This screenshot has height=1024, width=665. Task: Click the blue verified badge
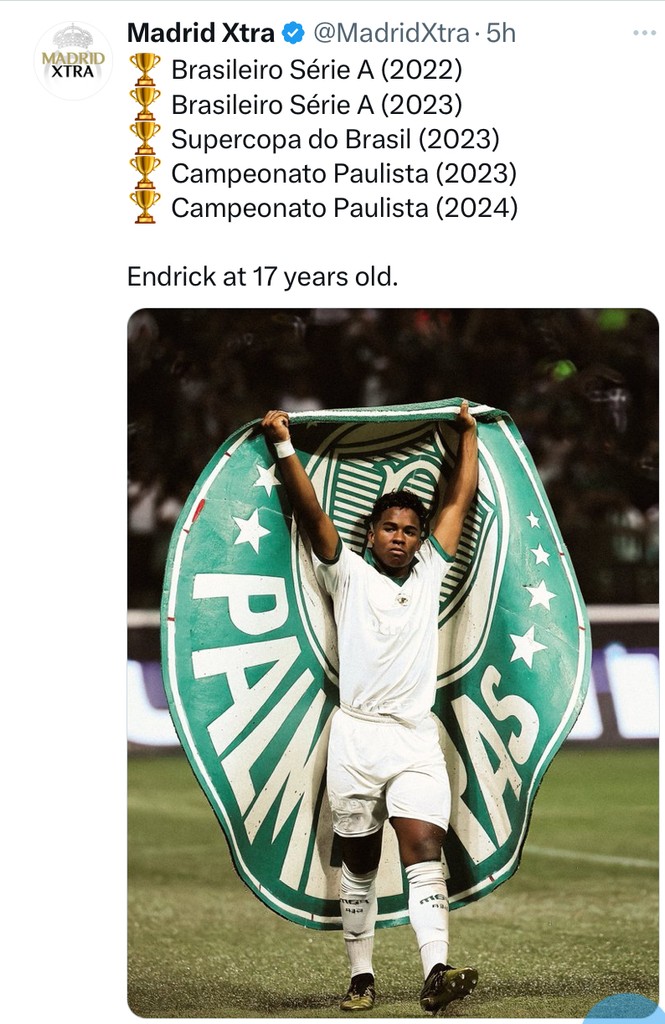(293, 33)
